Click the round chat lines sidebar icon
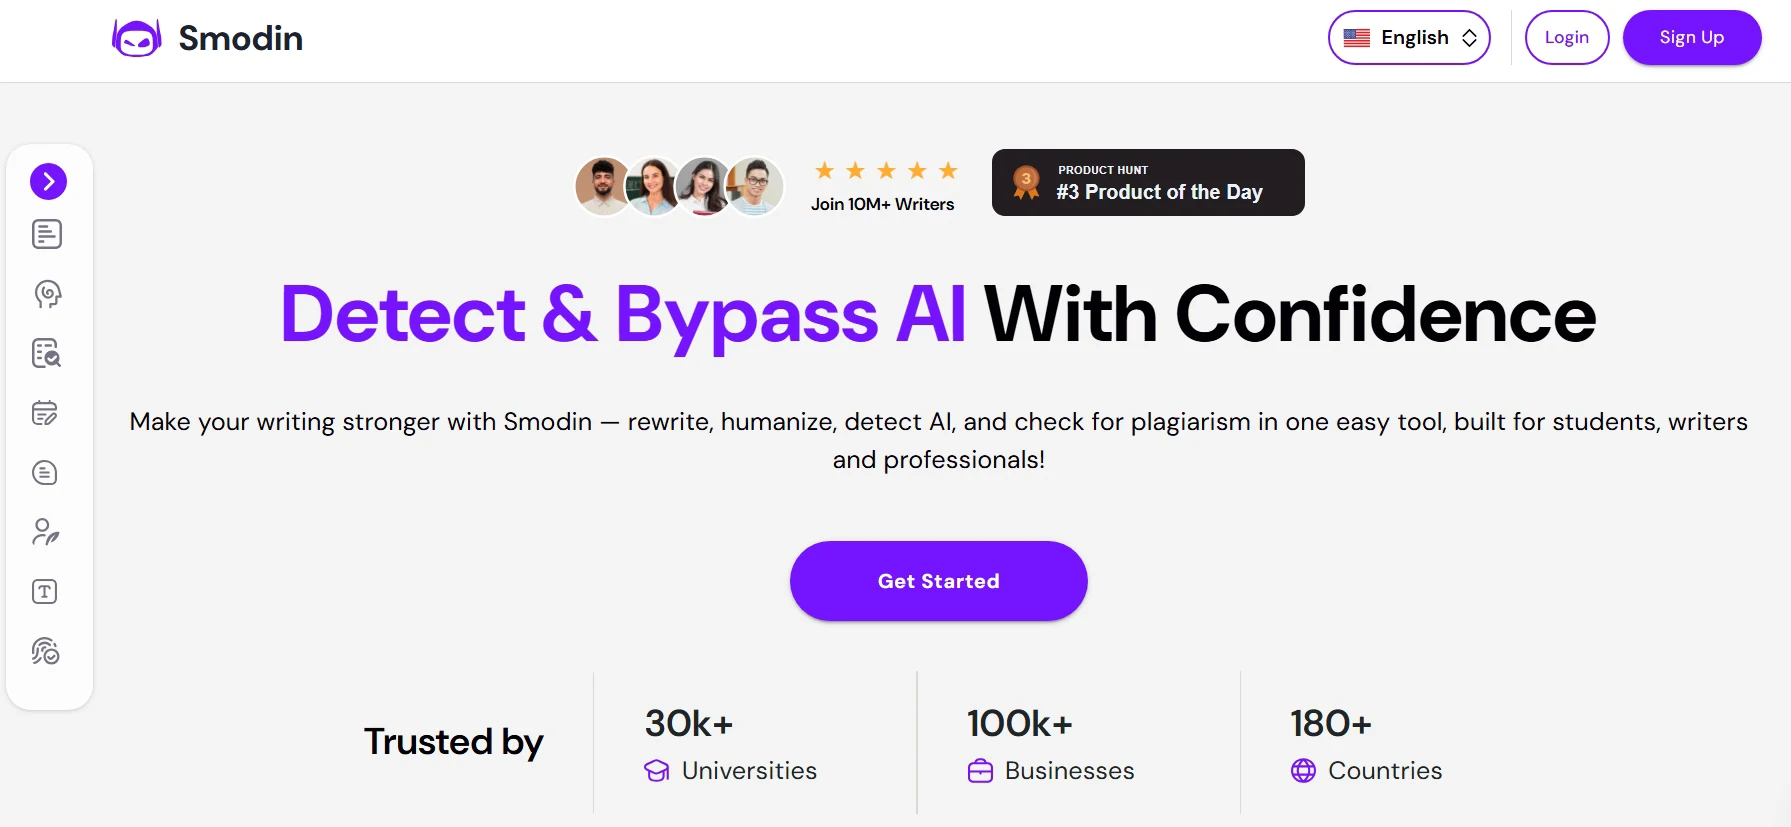The width and height of the screenshot is (1791, 827). click(45, 473)
